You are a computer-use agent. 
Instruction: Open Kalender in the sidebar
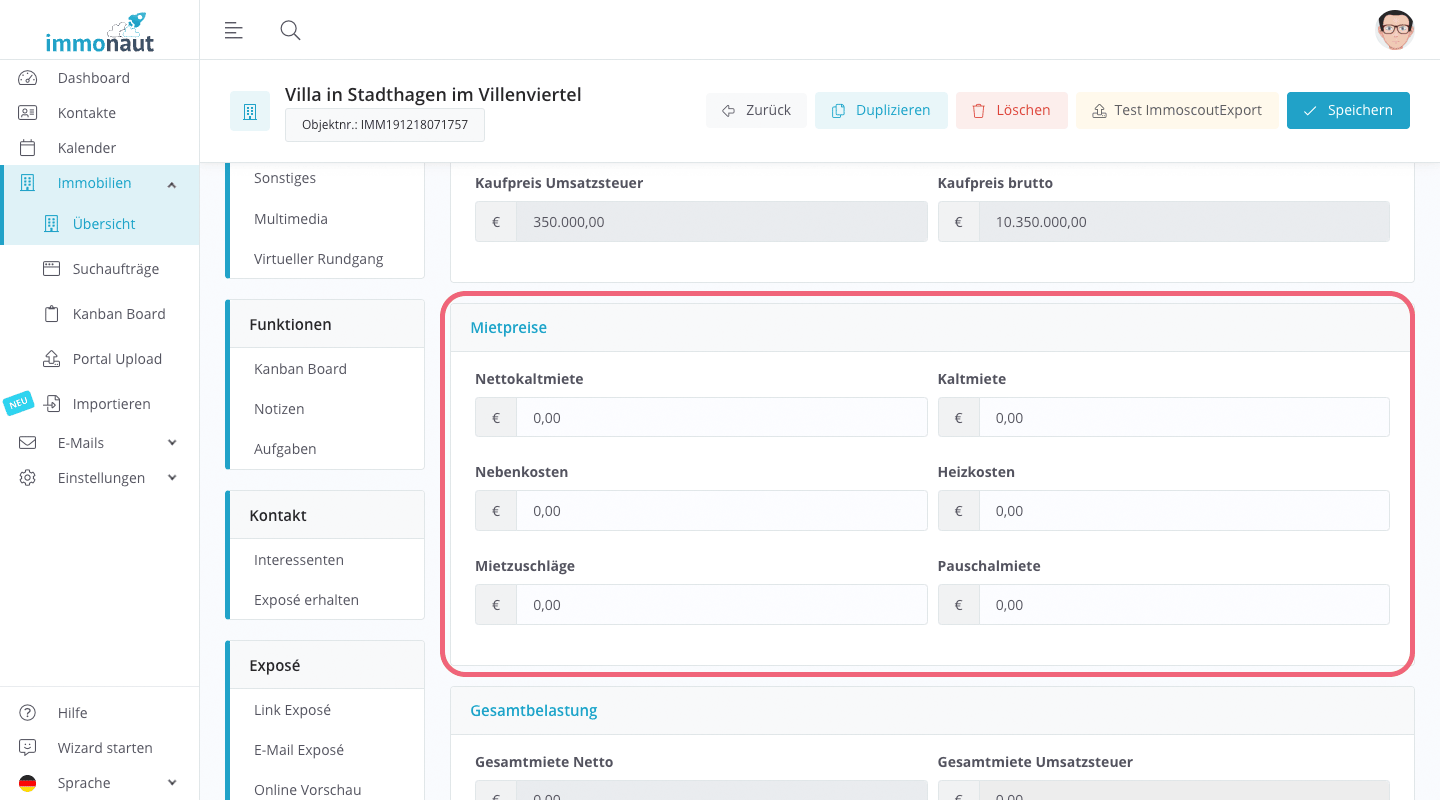click(x=86, y=148)
